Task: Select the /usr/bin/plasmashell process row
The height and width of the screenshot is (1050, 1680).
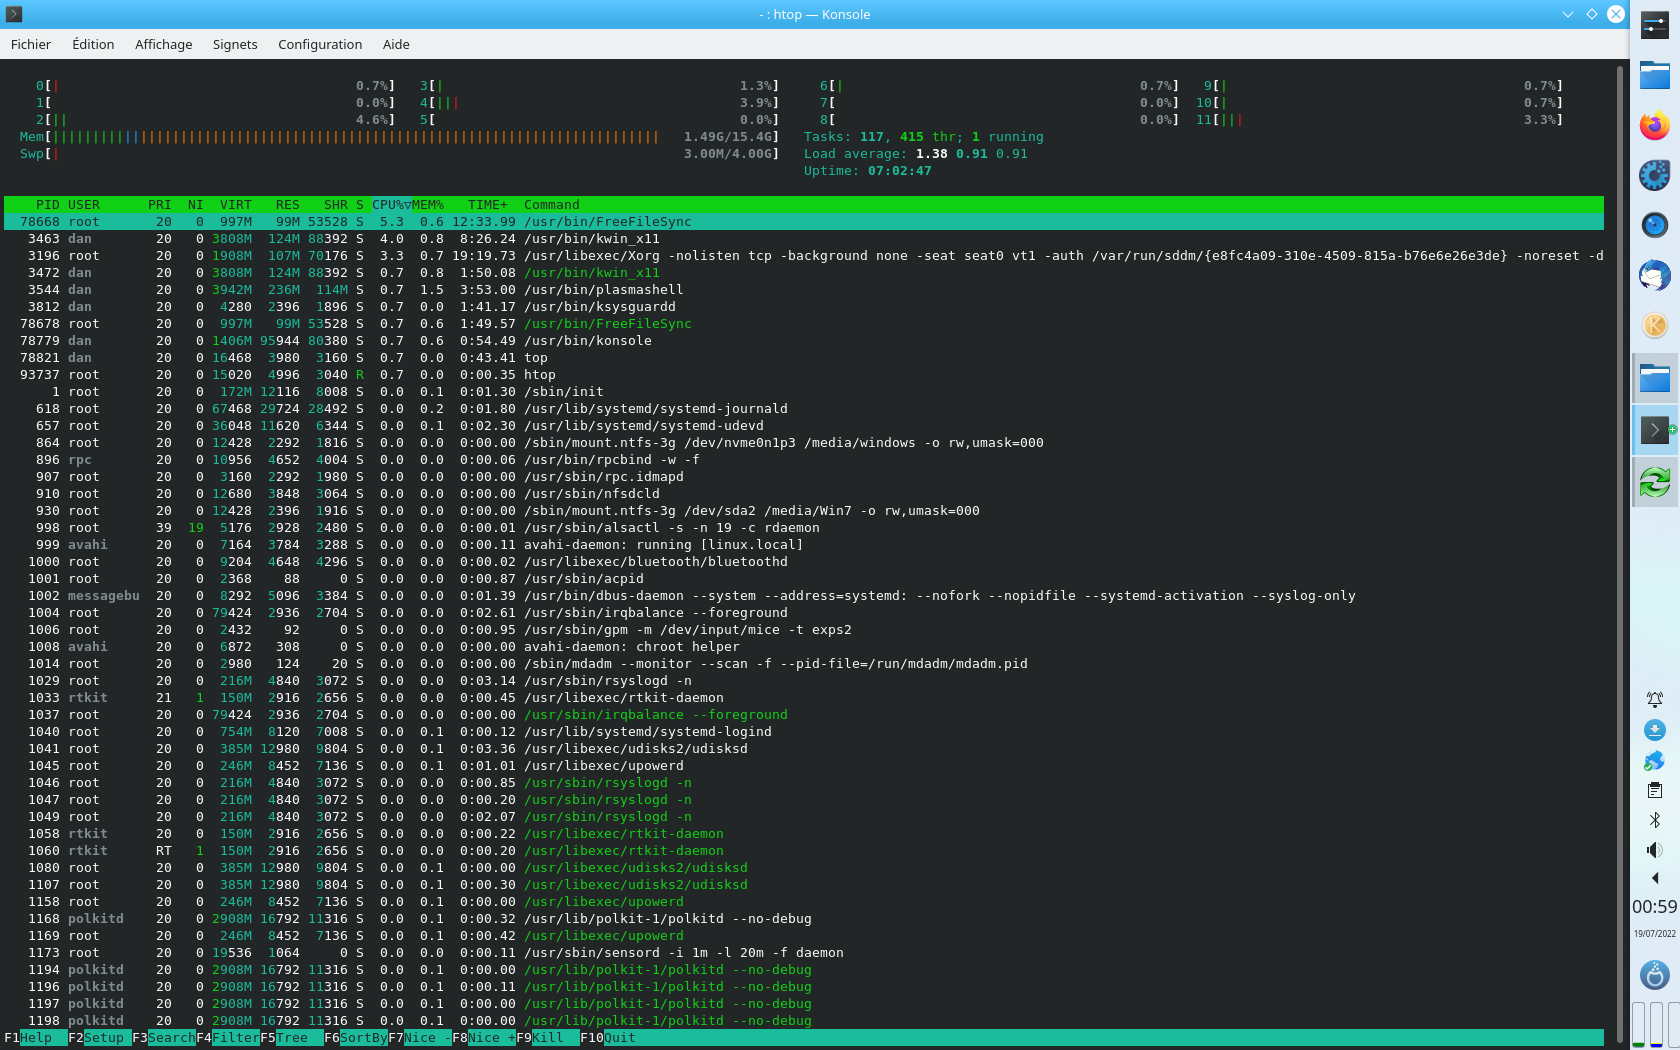Action: 804,290
